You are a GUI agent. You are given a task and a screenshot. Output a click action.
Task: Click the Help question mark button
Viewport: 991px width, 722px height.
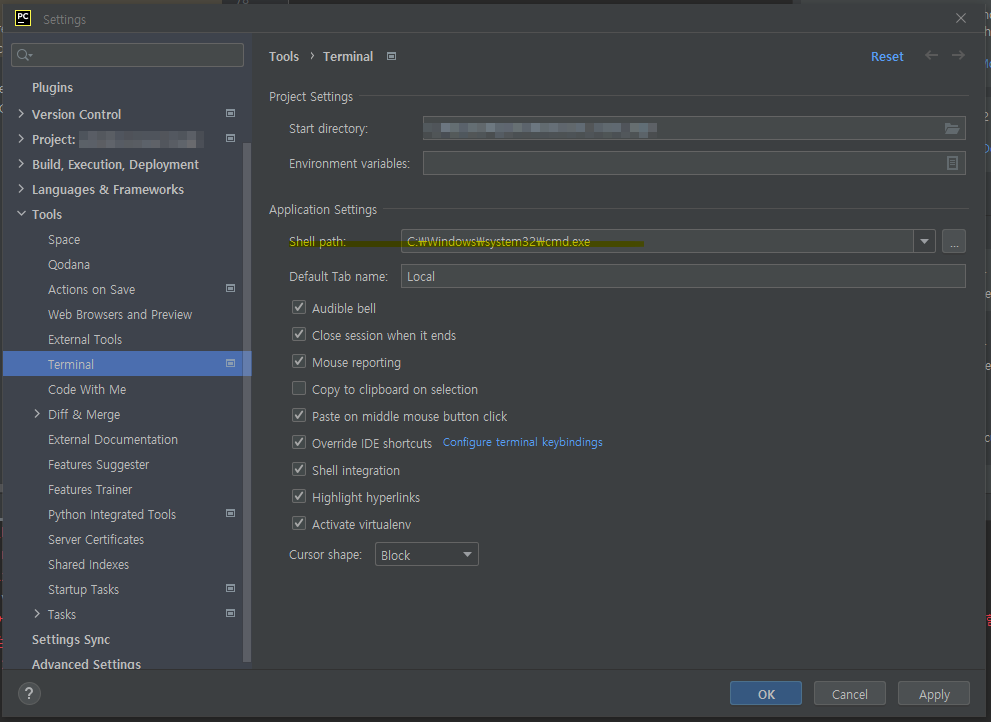point(29,694)
